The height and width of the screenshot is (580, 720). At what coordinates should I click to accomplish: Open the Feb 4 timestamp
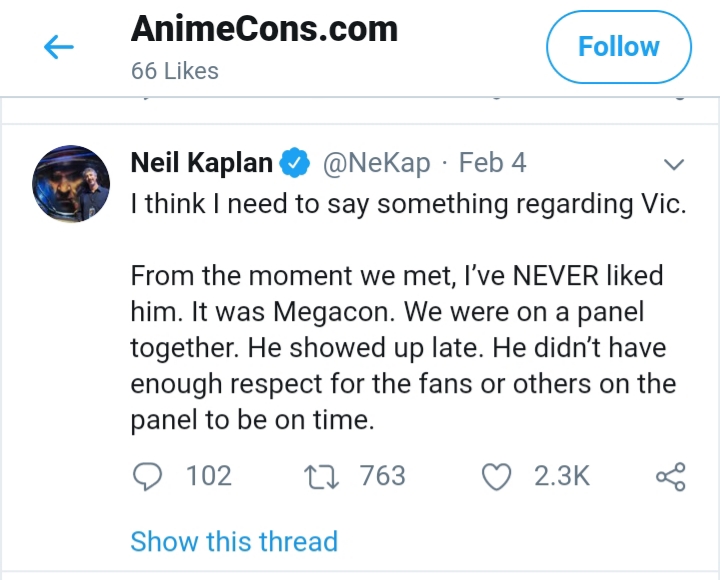pyautogui.click(x=492, y=163)
